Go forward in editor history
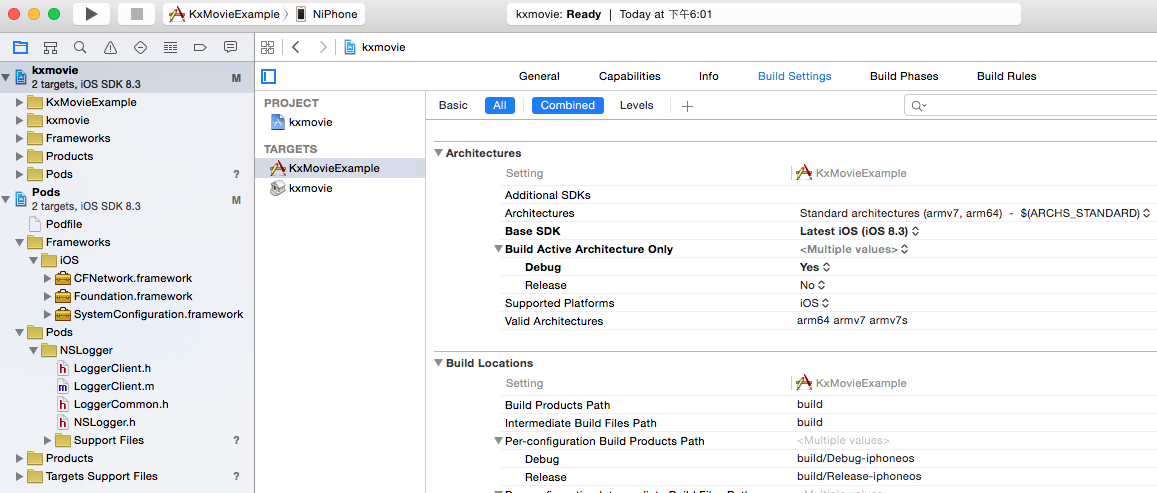Image resolution: width=1157 pixels, height=493 pixels. pyautogui.click(x=322, y=47)
